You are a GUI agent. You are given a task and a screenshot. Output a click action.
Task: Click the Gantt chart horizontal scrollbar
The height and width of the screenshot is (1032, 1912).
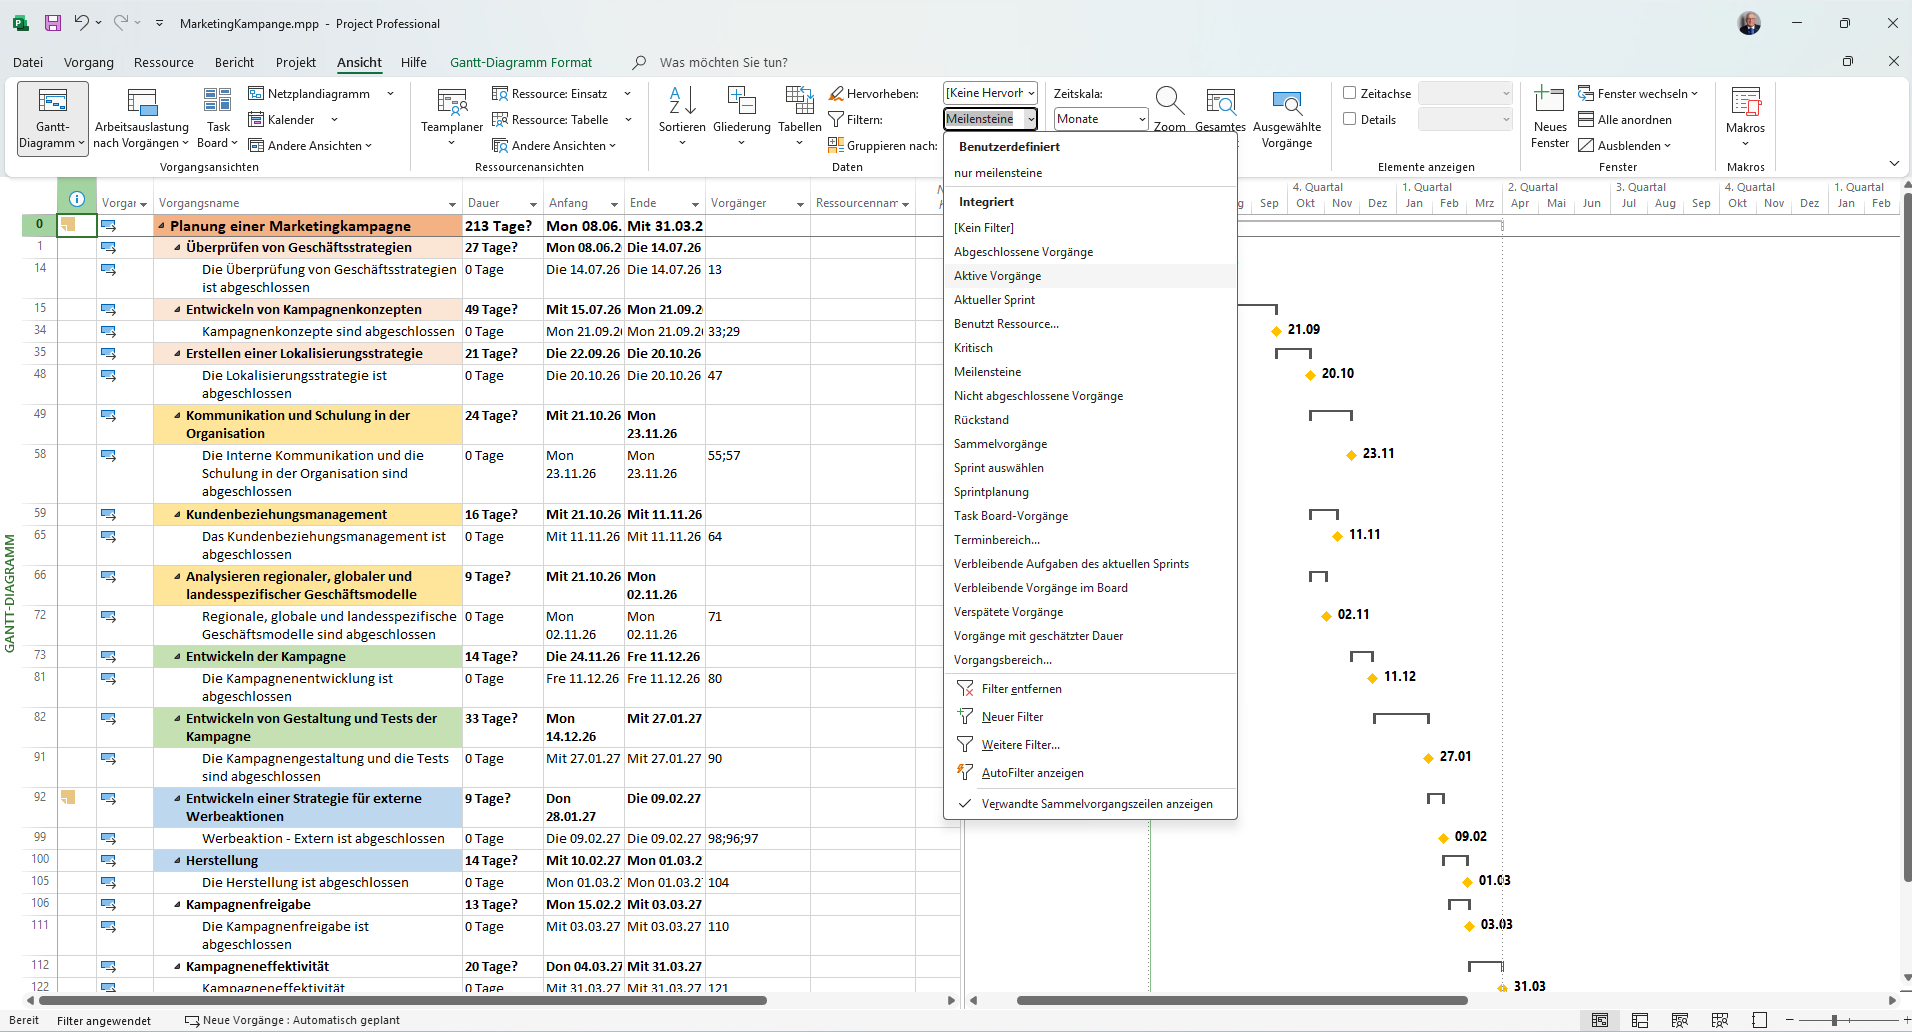point(1242,1000)
